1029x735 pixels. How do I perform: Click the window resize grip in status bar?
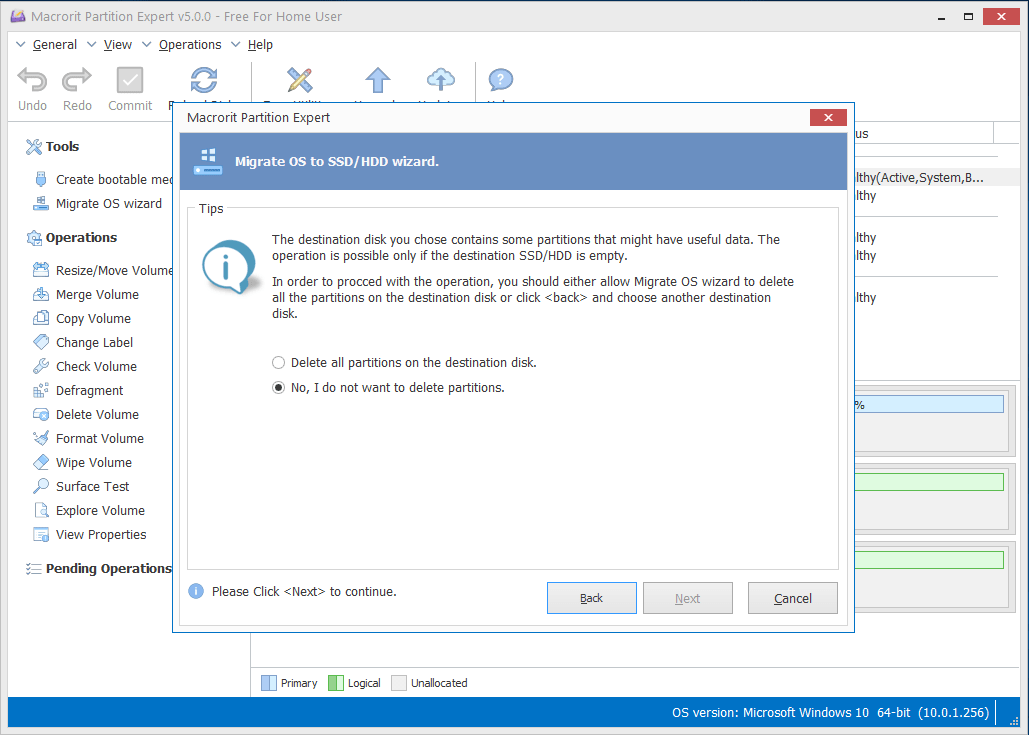pyautogui.click(x=1013, y=721)
